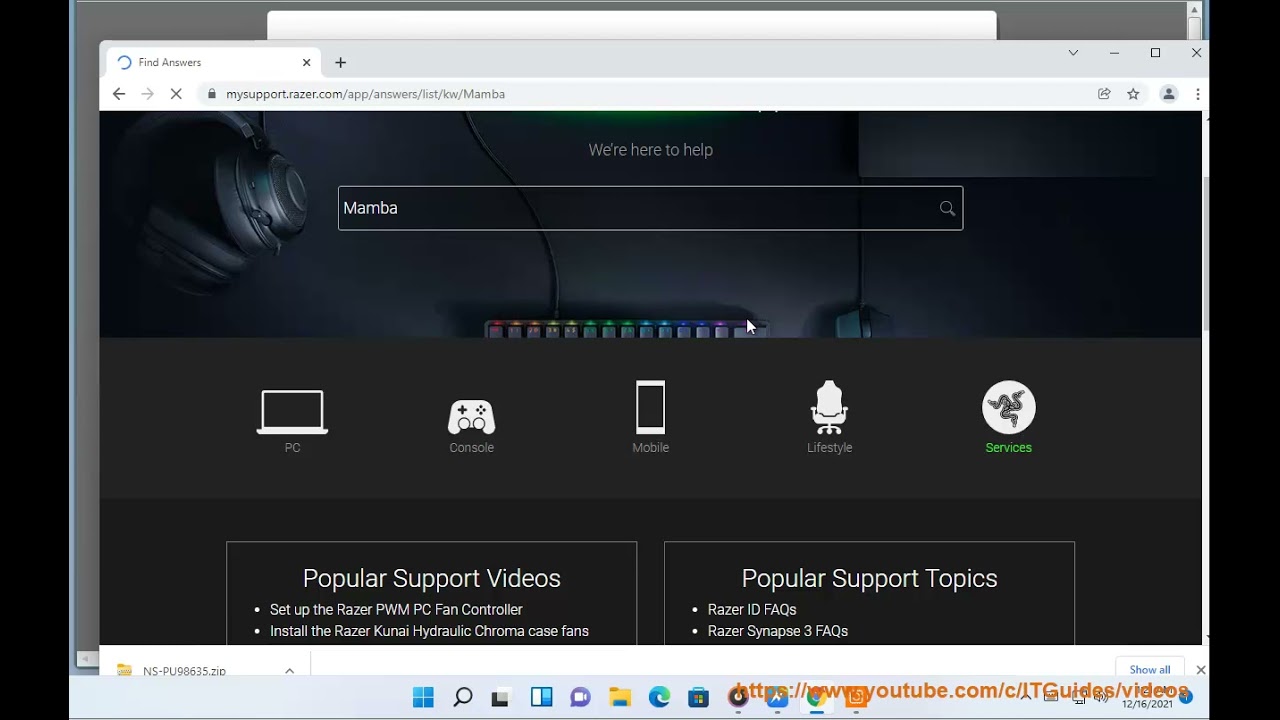Viewport: 1280px width, 720px height.
Task: Open a new tab with plus button
Action: pos(340,62)
